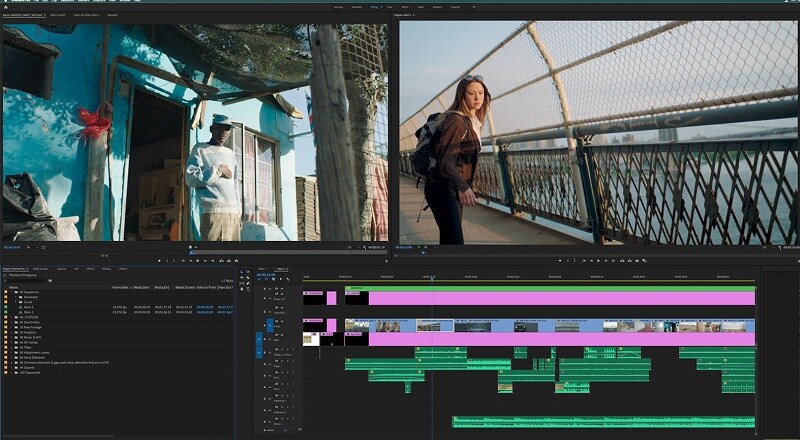
Task: Mute the Music 1 audio track
Action: pyautogui.click(x=282, y=419)
